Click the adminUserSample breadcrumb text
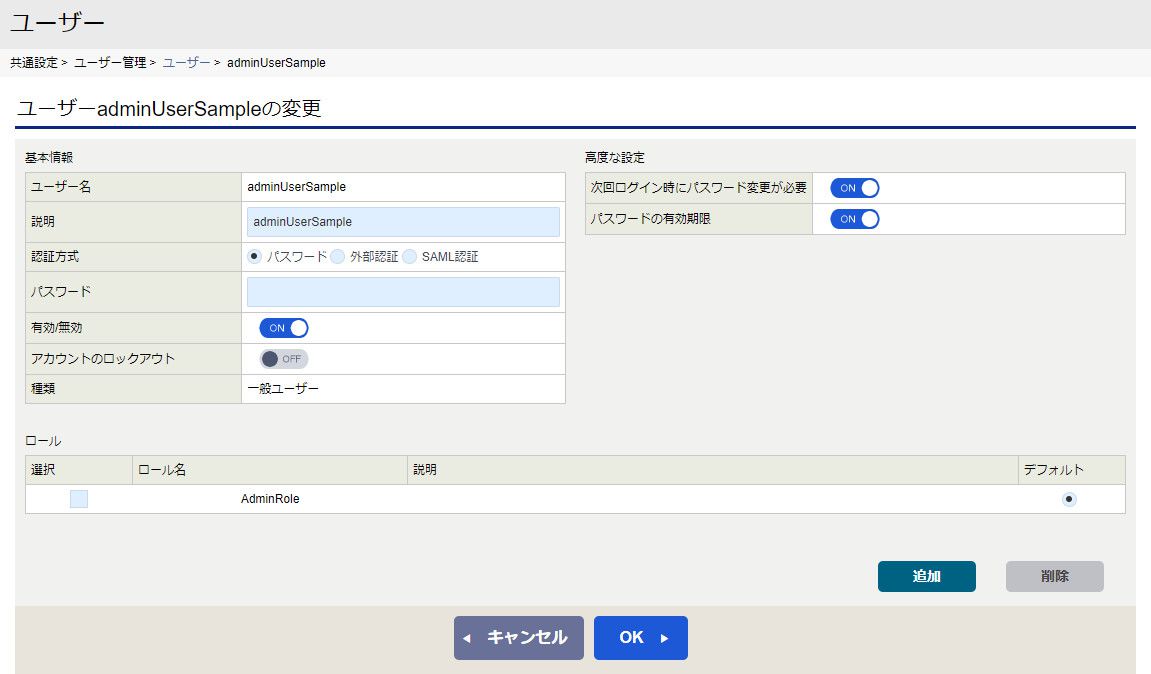1151x674 pixels. pyautogui.click(x=276, y=62)
